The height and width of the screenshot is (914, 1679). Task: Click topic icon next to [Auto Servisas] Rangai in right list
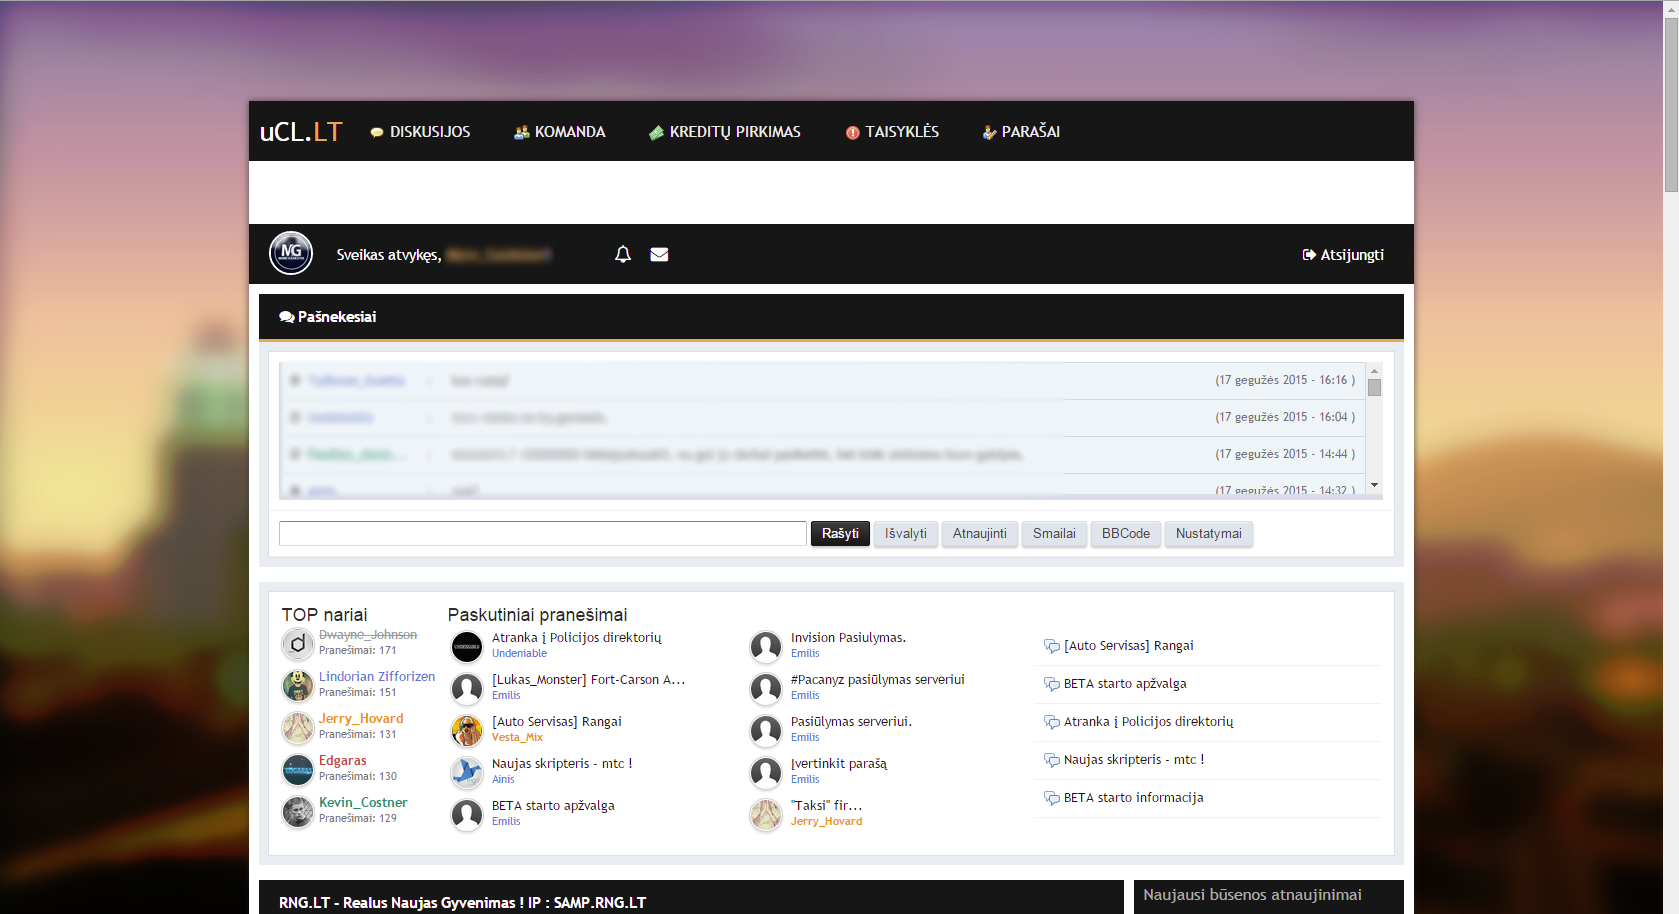(x=1052, y=646)
